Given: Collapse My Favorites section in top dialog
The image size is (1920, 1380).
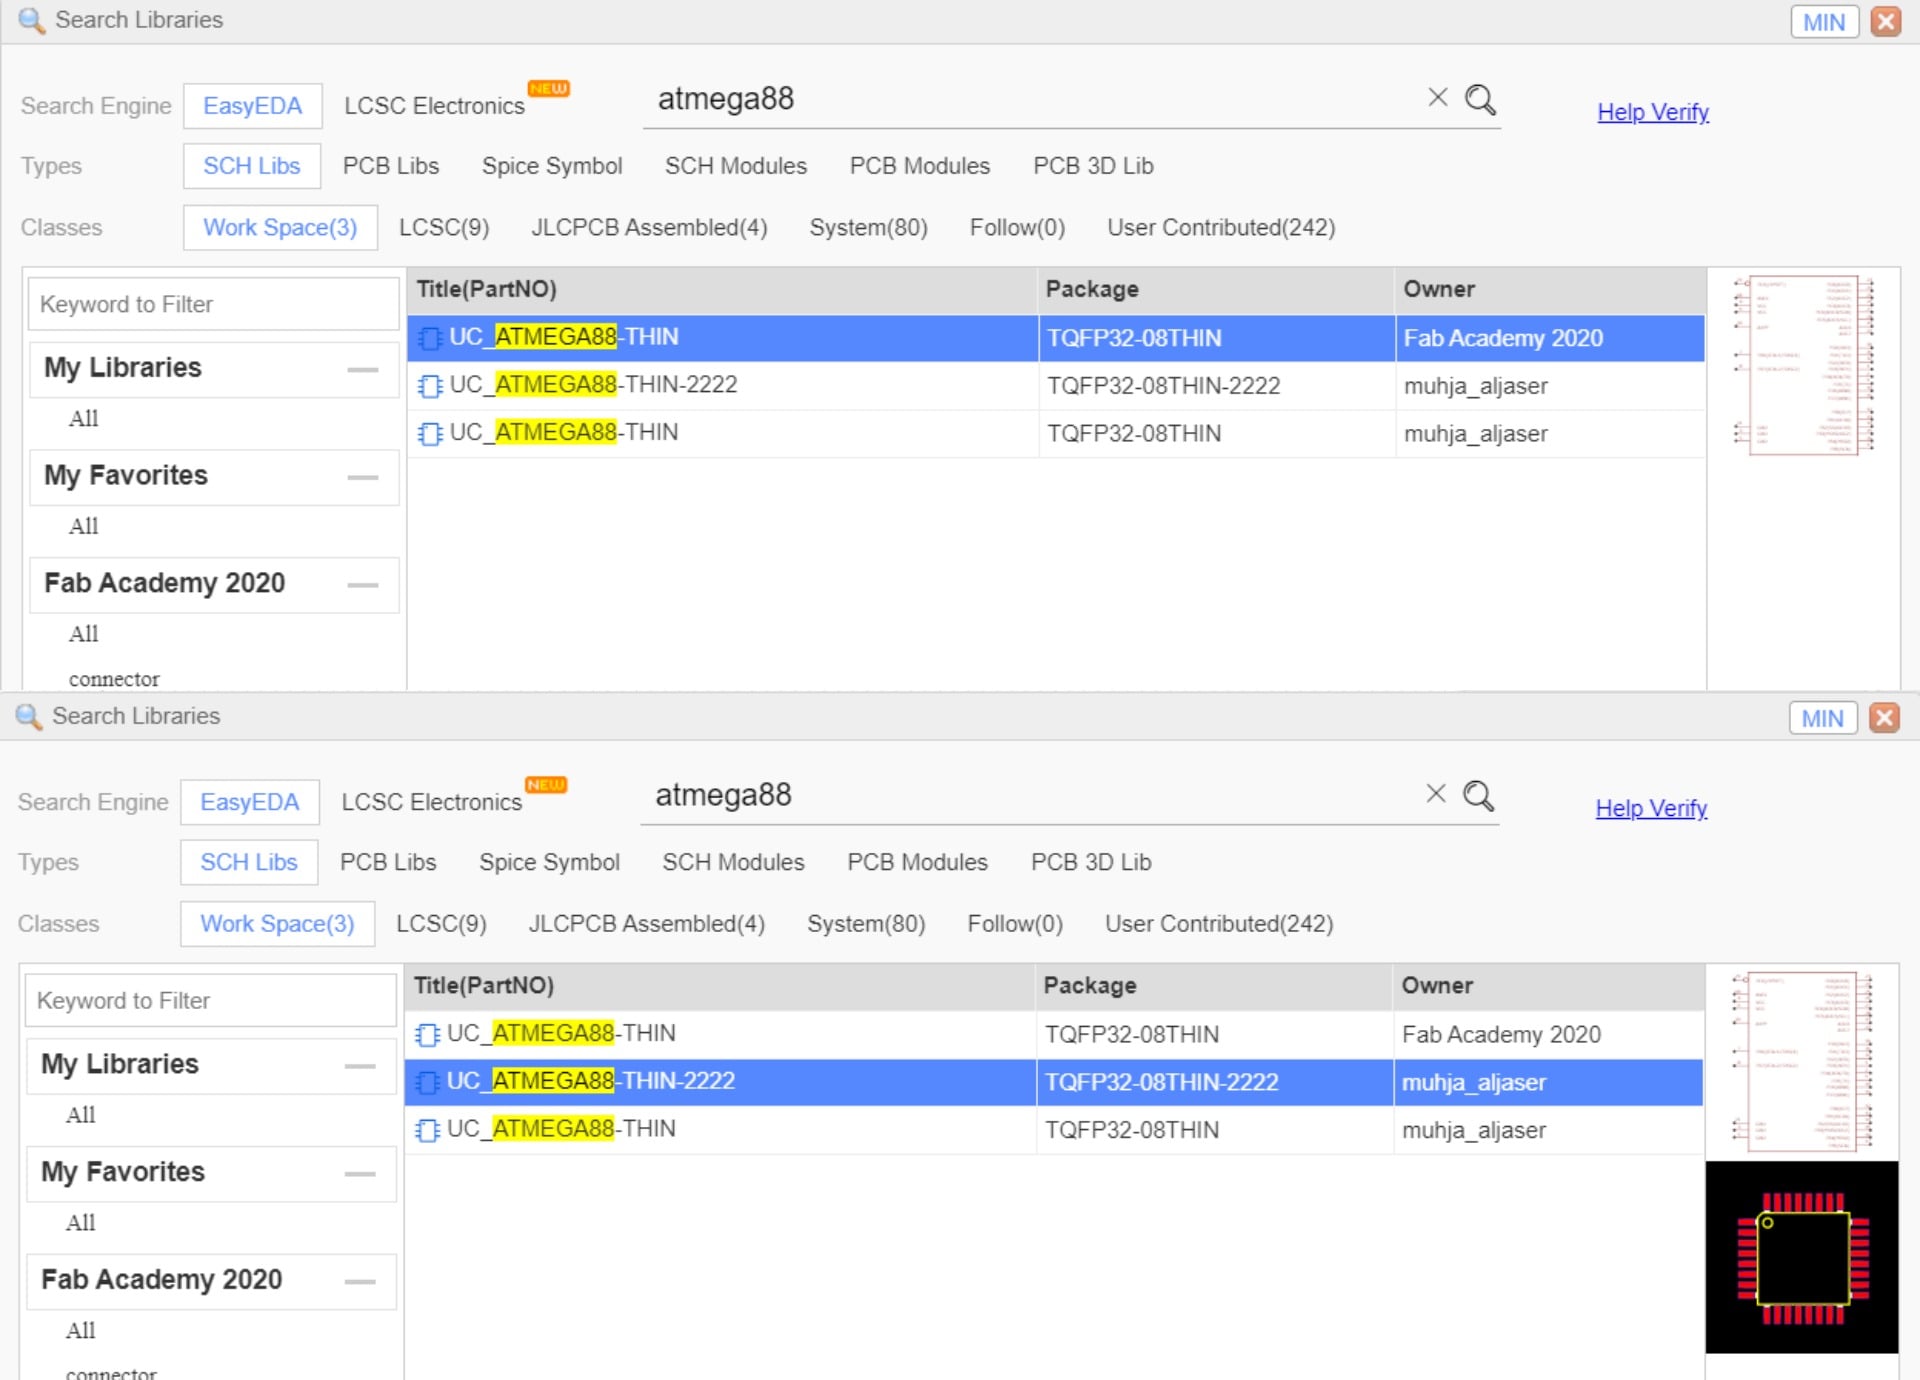Looking at the screenshot, I should pyautogui.click(x=362, y=477).
